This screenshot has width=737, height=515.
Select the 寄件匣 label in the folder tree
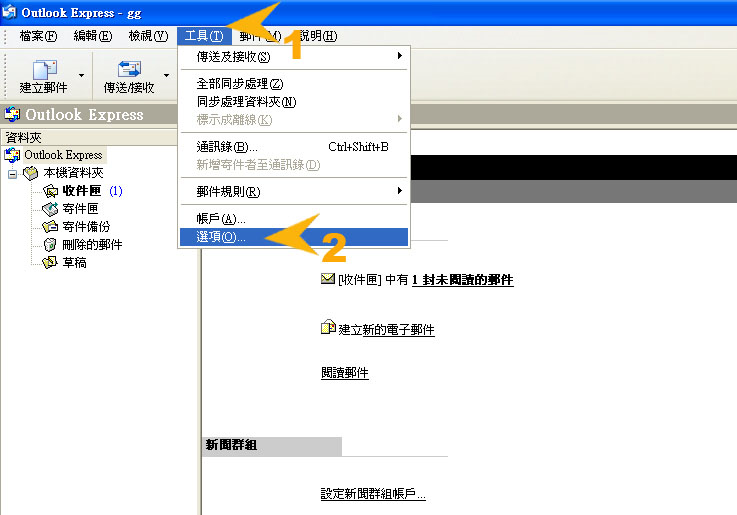(80, 209)
